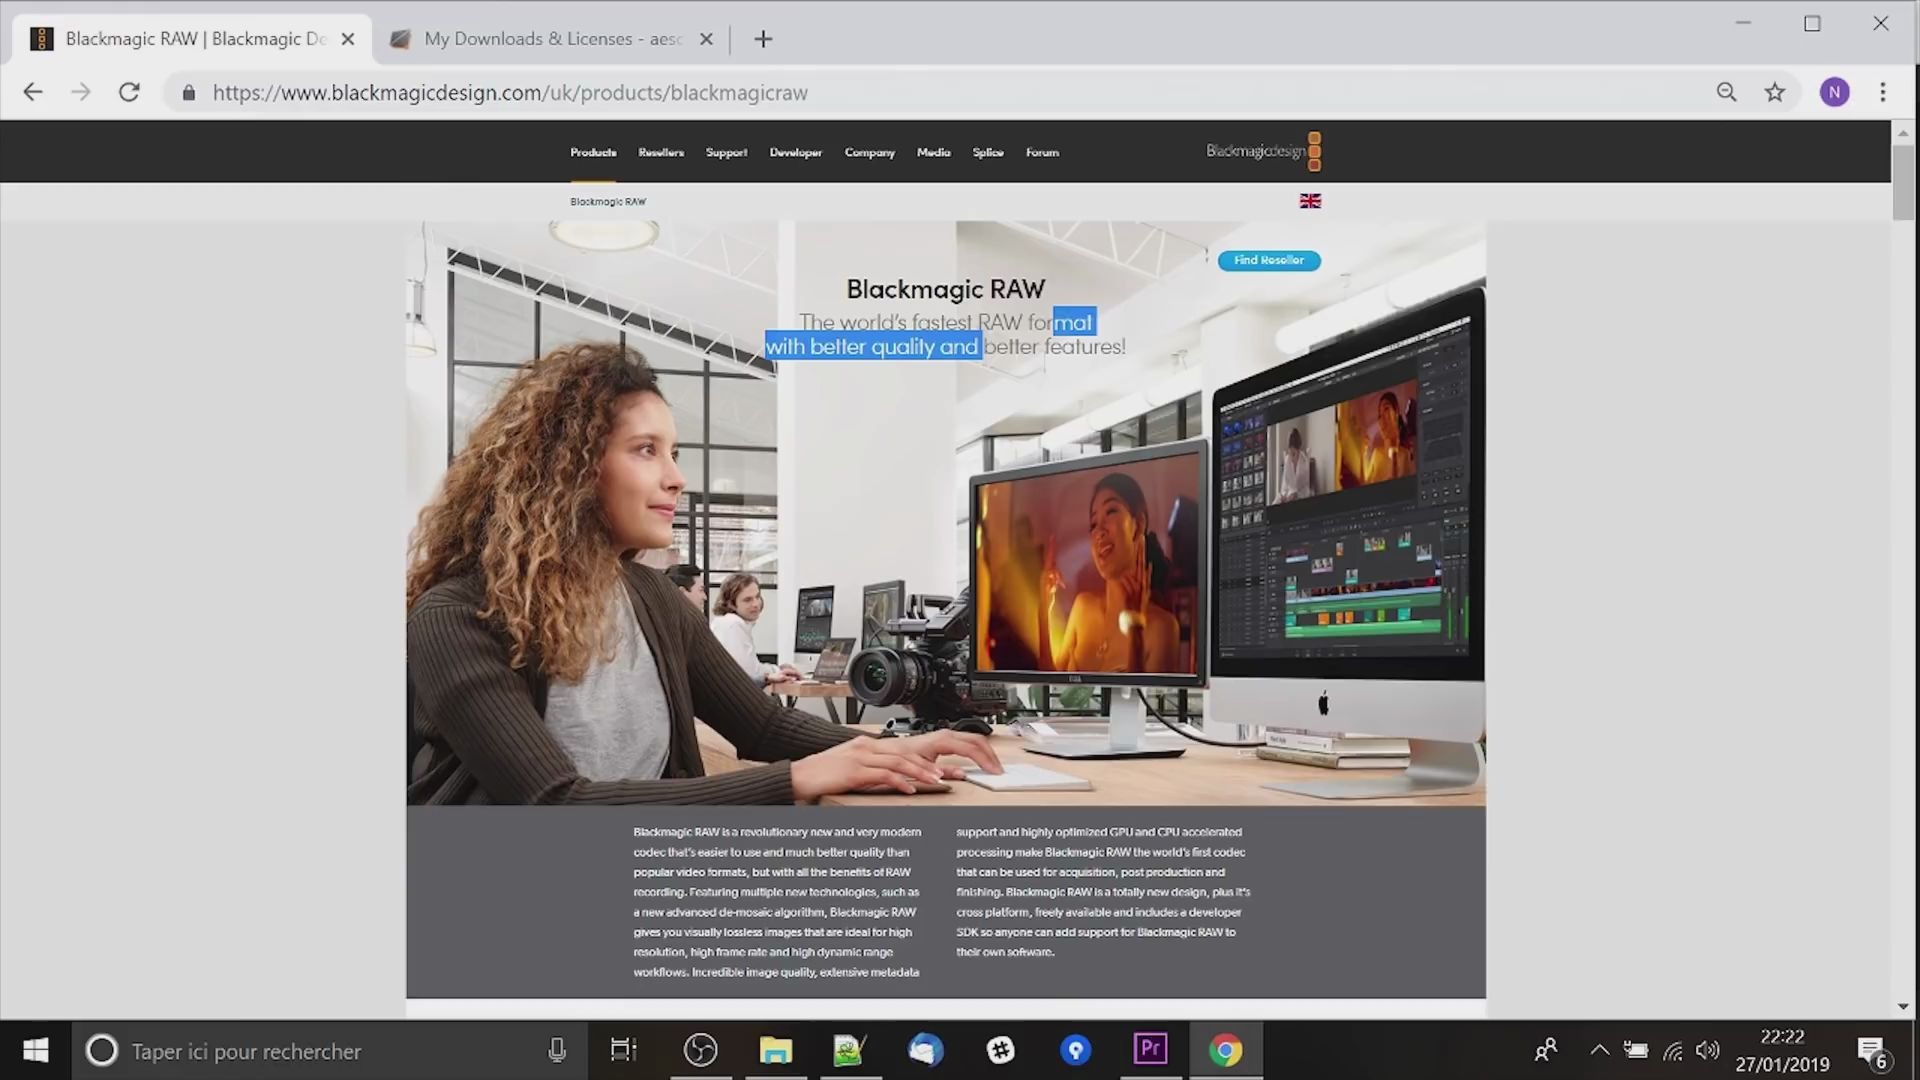Open Slack from taskbar

click(1000, 1050)
